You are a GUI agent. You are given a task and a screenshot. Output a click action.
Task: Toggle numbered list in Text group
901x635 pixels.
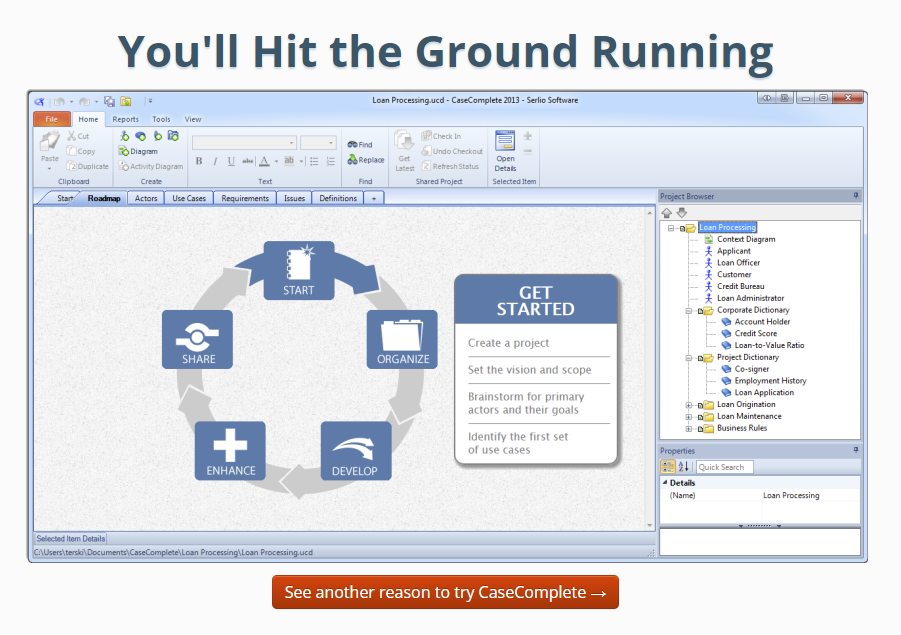[x=331, y=161]
